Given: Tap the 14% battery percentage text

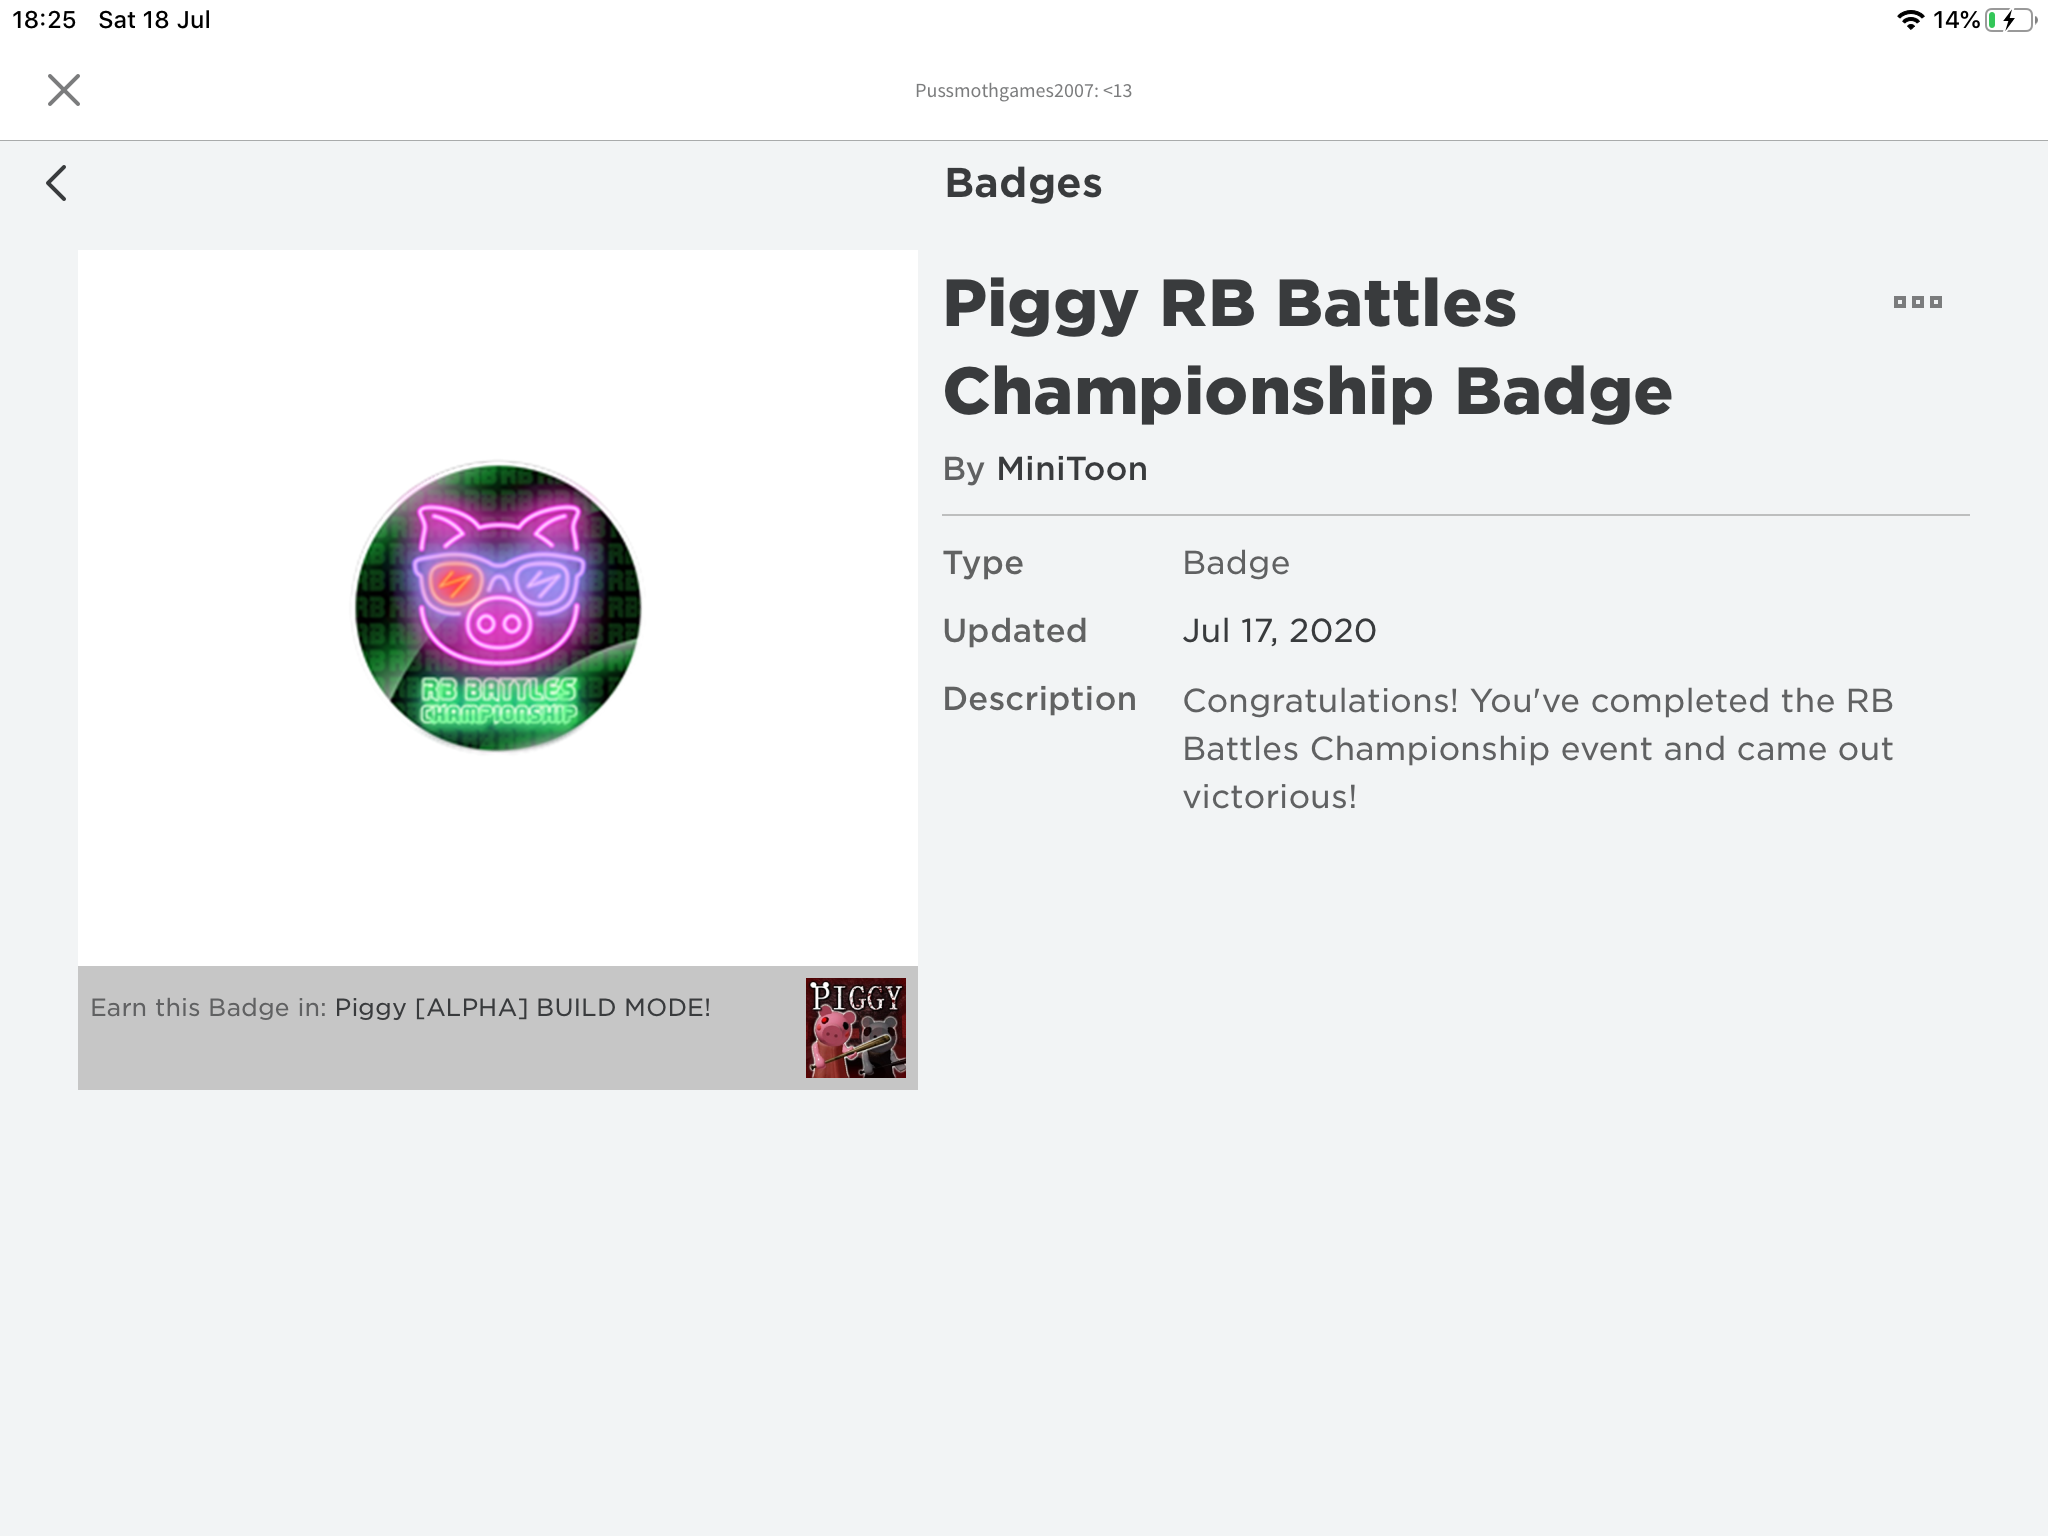Looking at the screenshot, I should click(x=1956, y=20).
